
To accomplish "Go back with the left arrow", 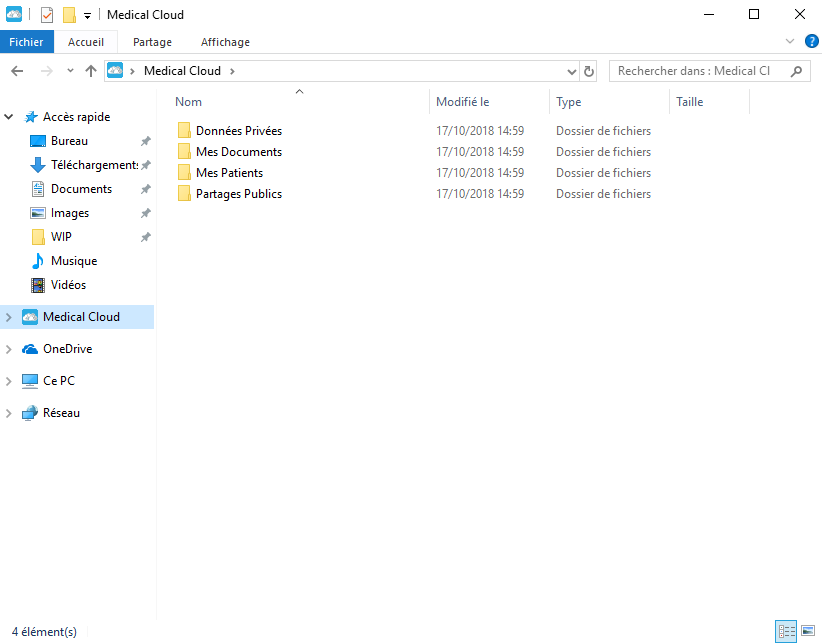I will pos(17,71).
